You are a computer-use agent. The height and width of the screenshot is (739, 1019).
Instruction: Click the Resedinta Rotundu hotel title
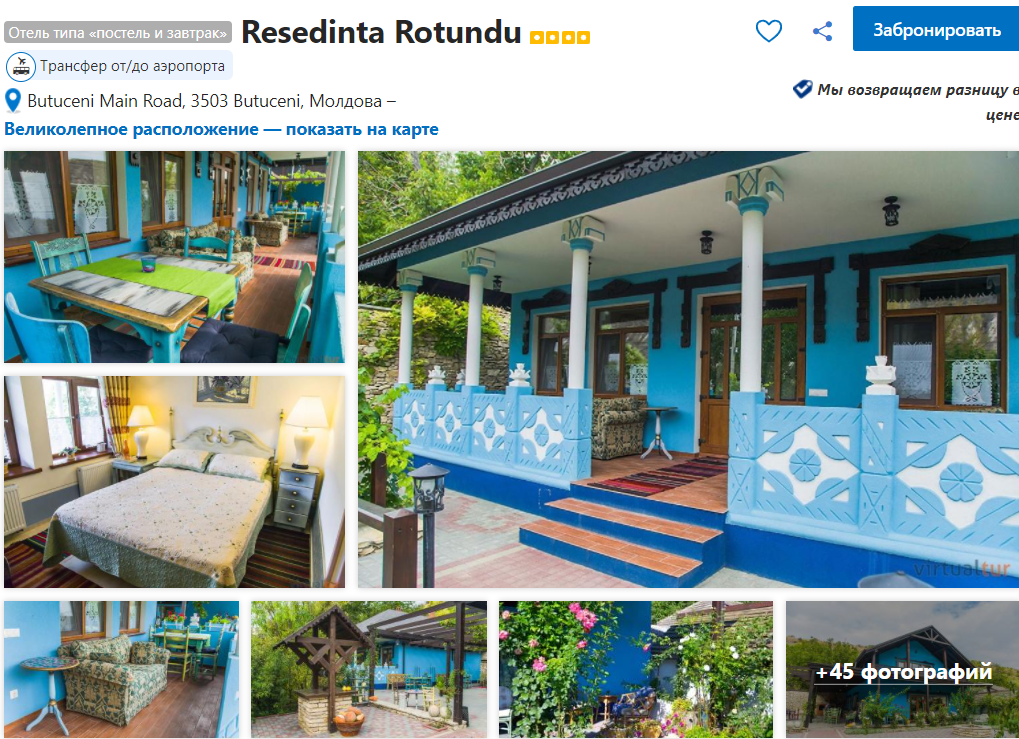tap(381, 32)
